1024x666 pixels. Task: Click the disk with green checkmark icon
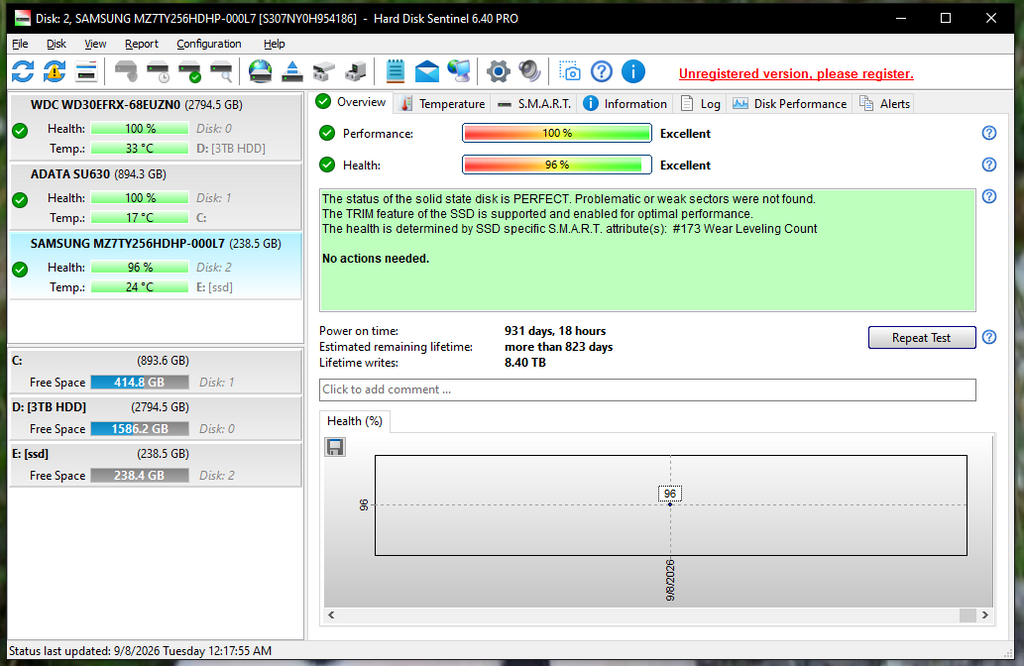click(190, 71)
